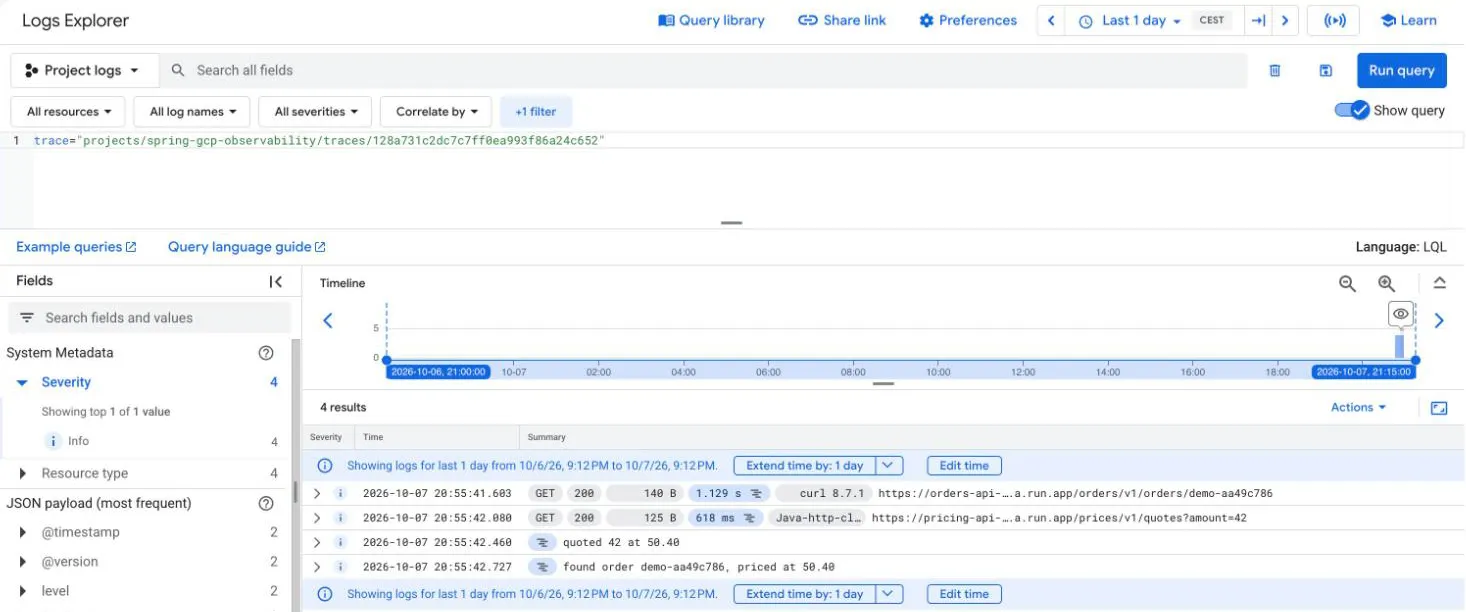Click the timeline histogram bar
The width and height of the screenshot is (1466, 612).
tap(1400, 346)
